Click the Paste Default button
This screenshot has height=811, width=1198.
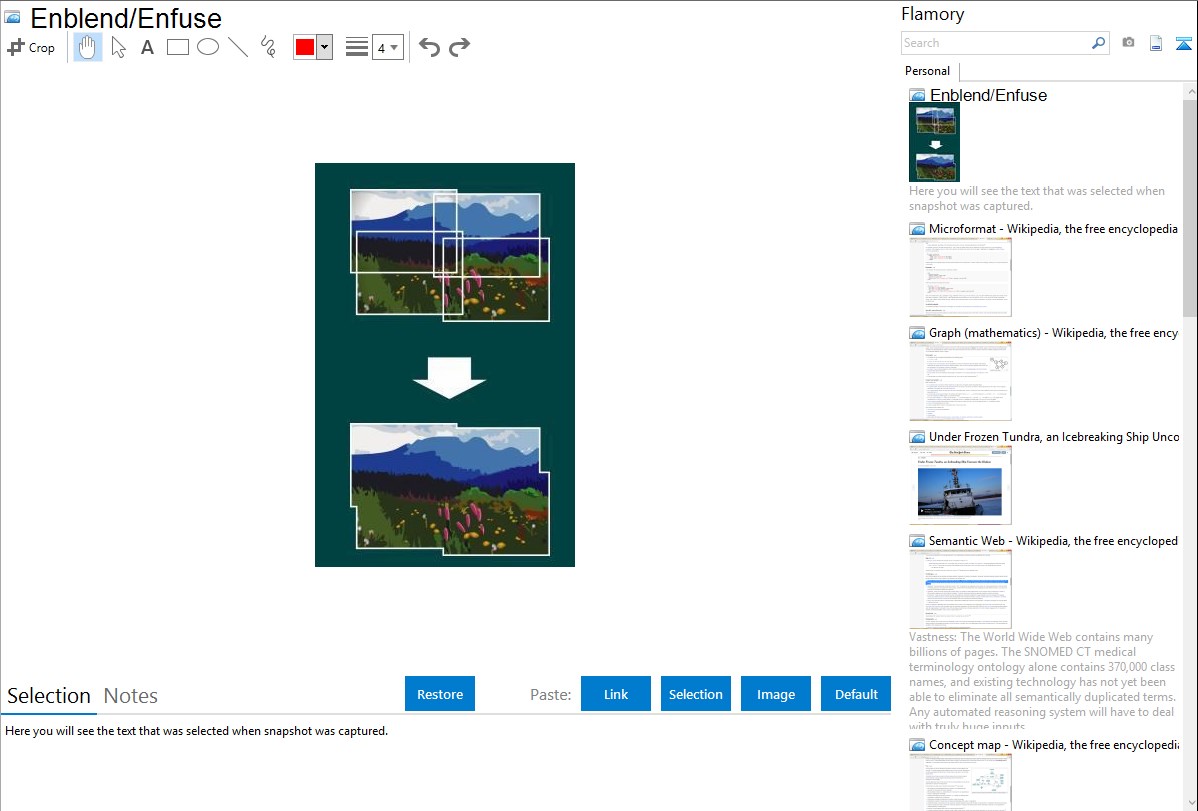tap(856, 694)
